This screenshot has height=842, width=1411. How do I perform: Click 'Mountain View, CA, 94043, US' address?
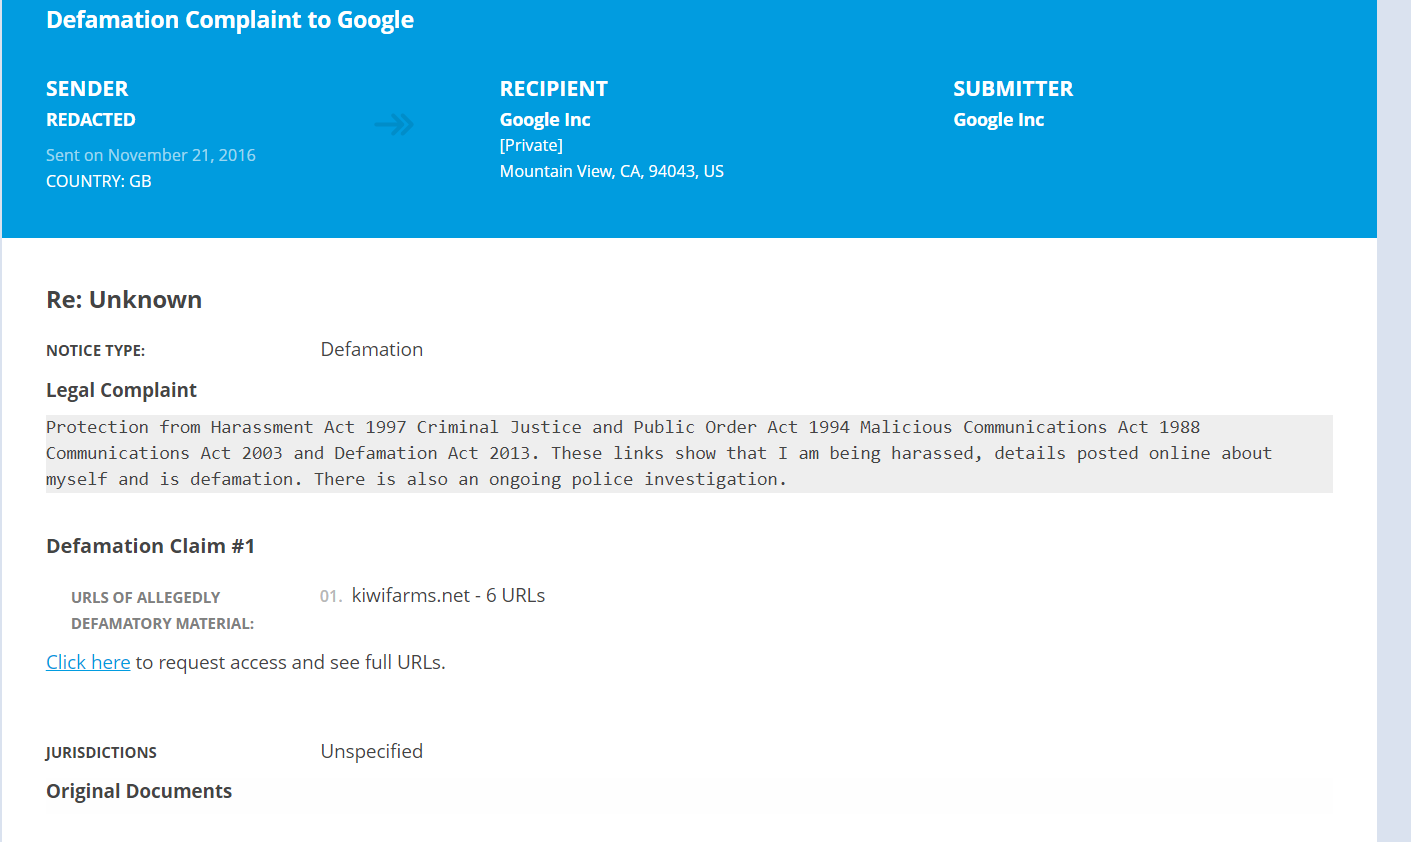point(612,171)
